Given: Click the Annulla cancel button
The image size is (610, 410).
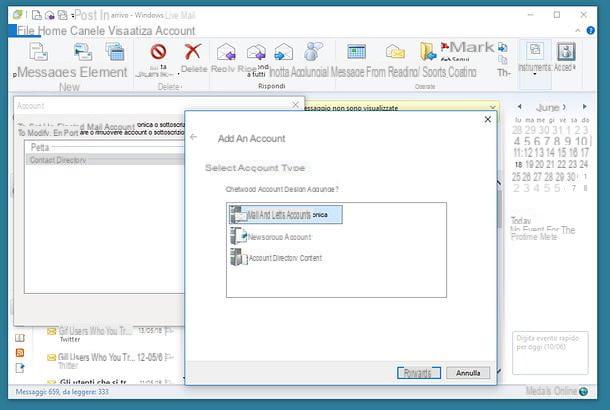Looking at the screenshot, I should [x=468, y=373].
